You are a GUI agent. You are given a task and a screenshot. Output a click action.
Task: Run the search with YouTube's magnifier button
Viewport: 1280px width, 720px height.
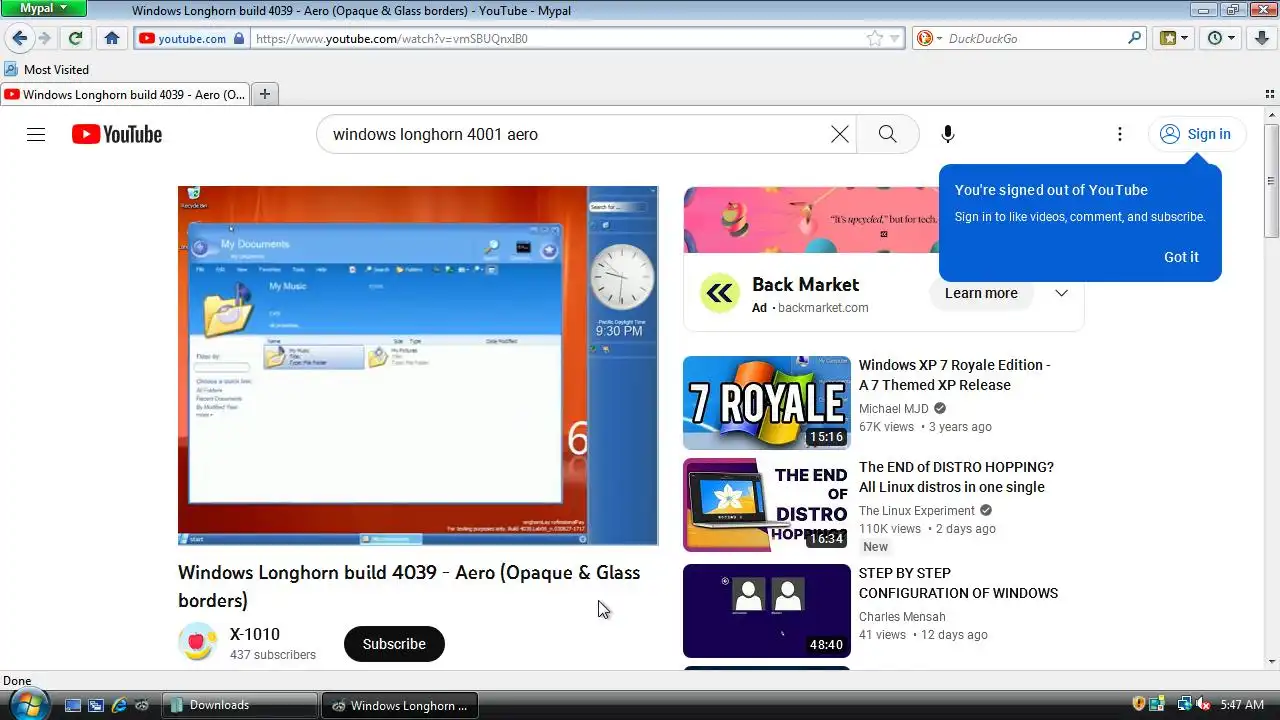887,134
